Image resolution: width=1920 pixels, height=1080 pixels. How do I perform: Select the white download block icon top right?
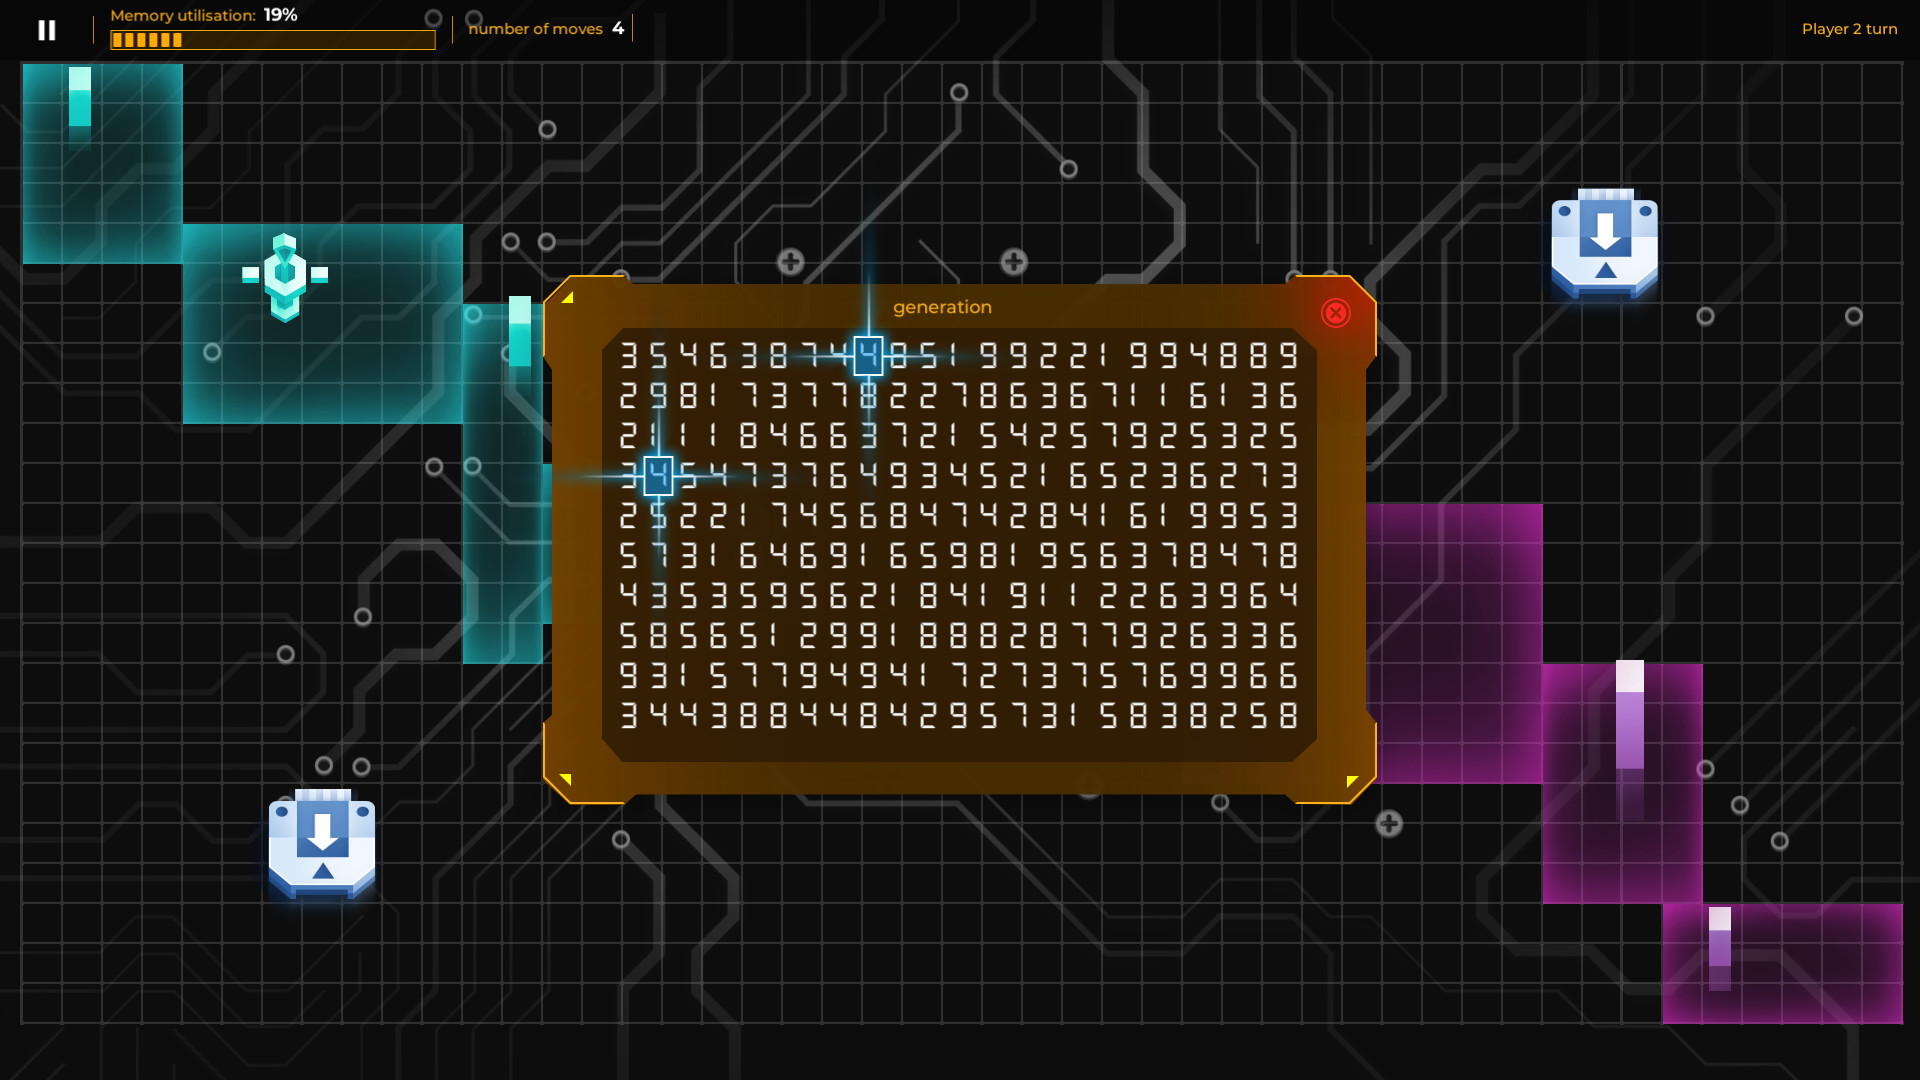[x=1604, y=240]
